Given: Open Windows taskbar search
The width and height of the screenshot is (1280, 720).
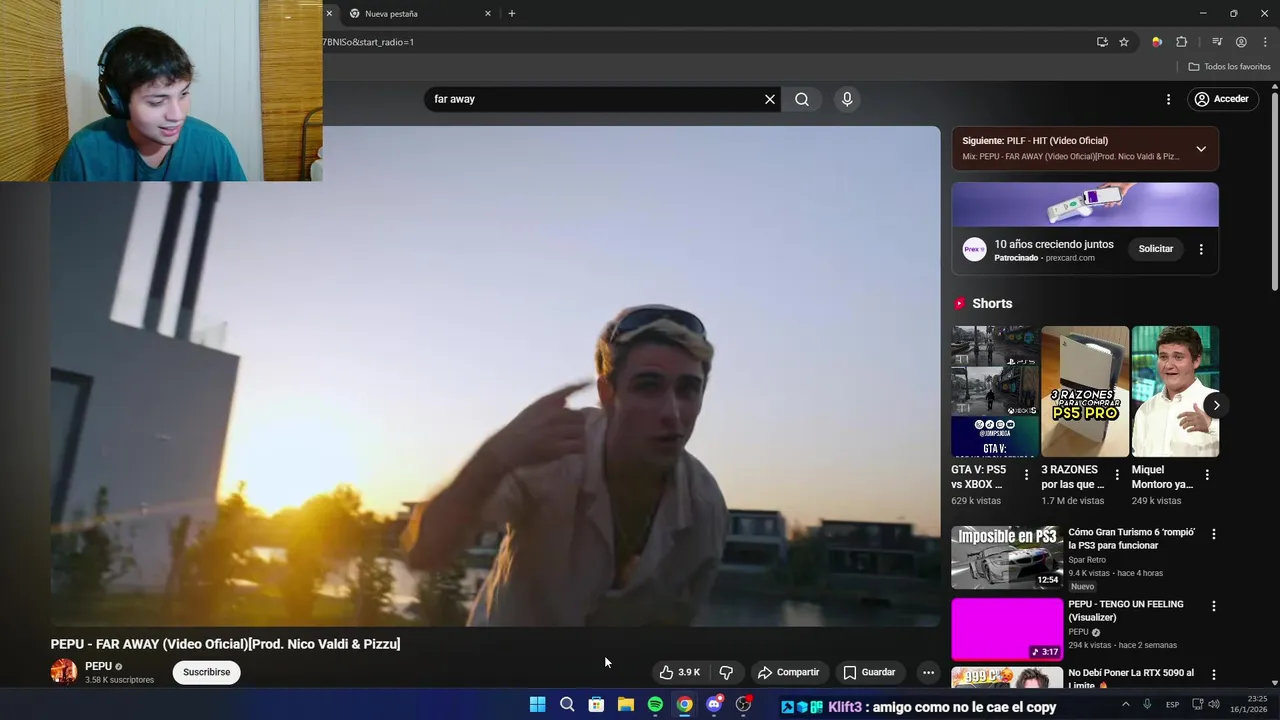Looking at the screenshot, I should click(x=567, y=705).
